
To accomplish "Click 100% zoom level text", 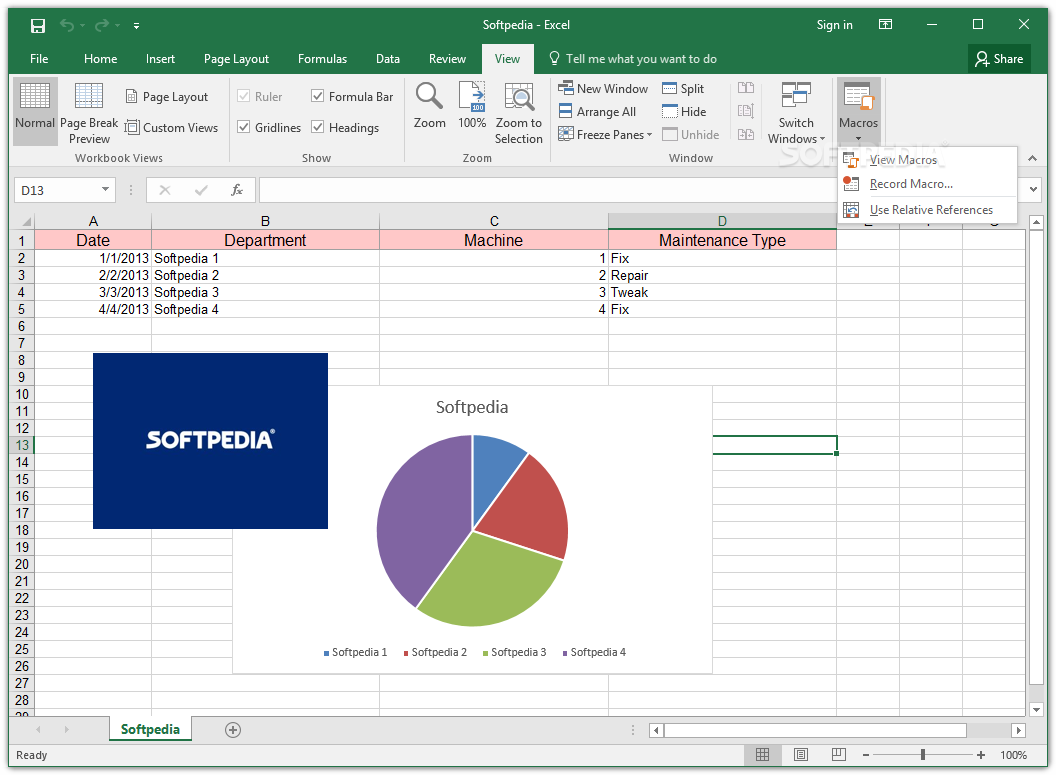I will click(1013, 755).
